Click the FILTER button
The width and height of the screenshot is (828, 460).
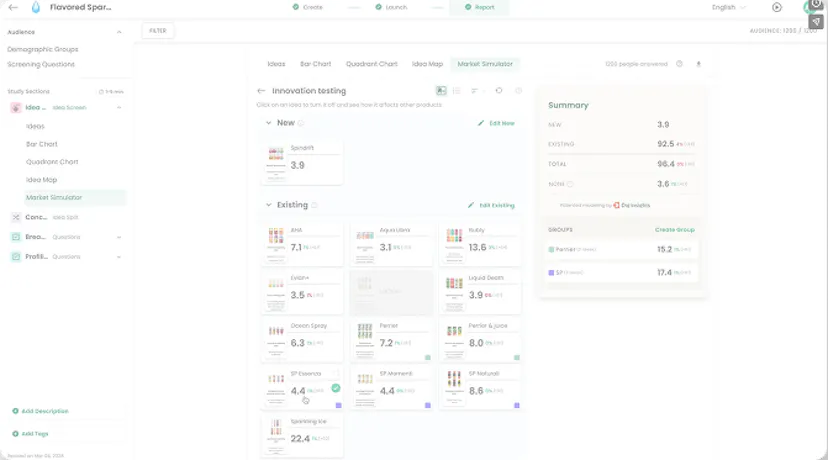[158, 31]
